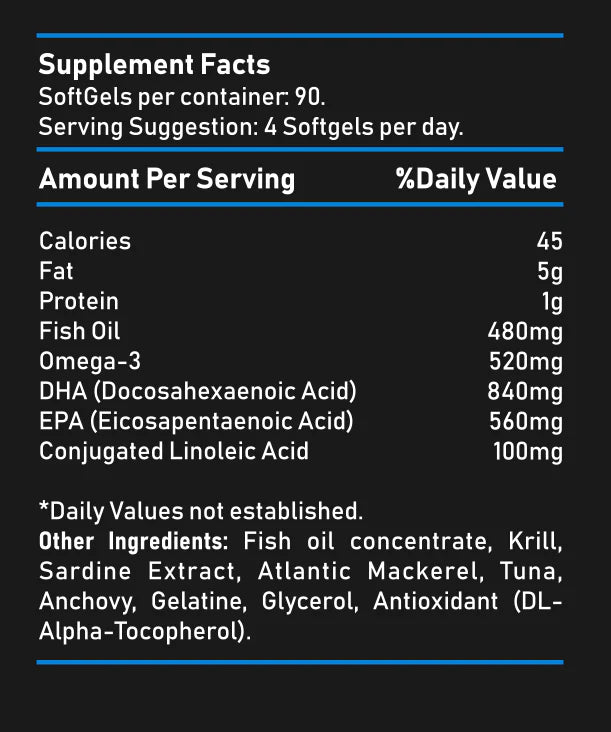Click the Supplement Facts heading

(x=154, y=65)
